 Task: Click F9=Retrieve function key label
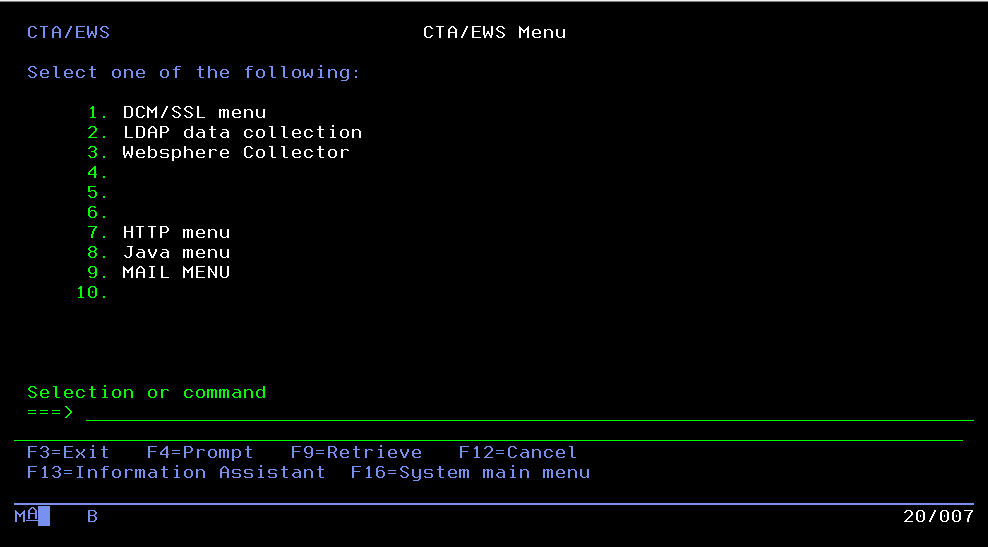(356, 452)
